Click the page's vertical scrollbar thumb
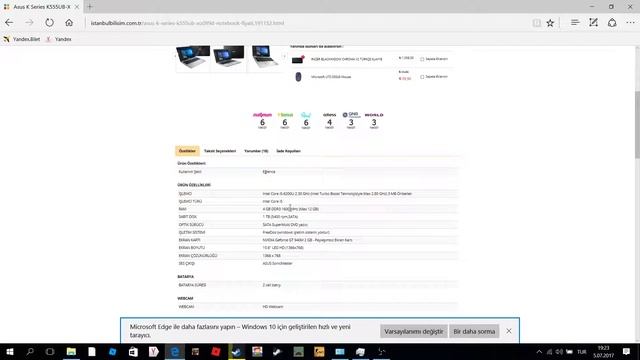 click(637, 124)
